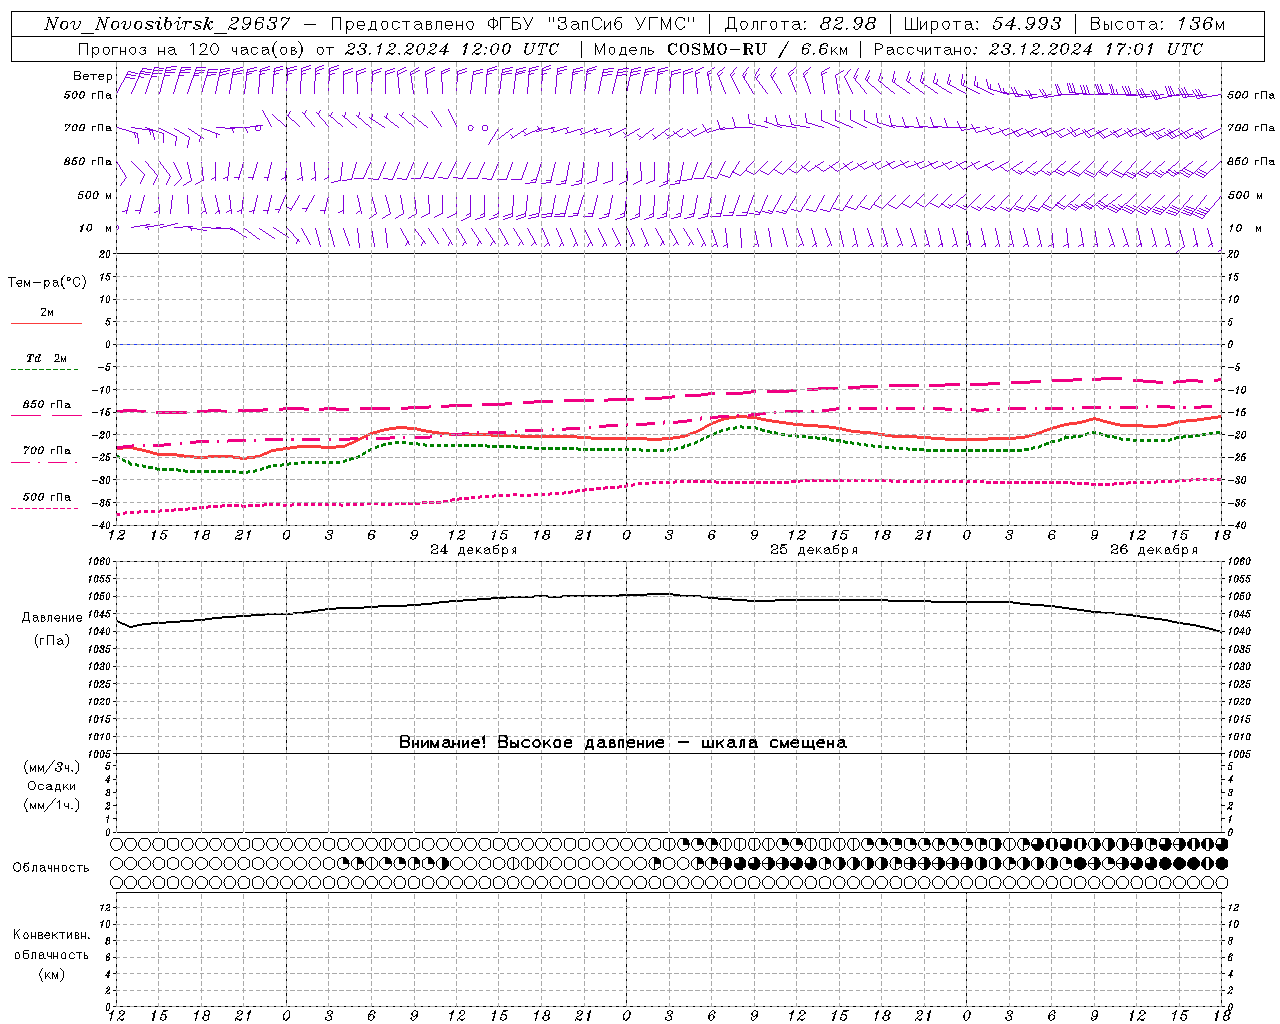Click the '(мм/1ч.)' precipitation unit label
Screen dimensions: 1280x1024
tap(52, 805)
